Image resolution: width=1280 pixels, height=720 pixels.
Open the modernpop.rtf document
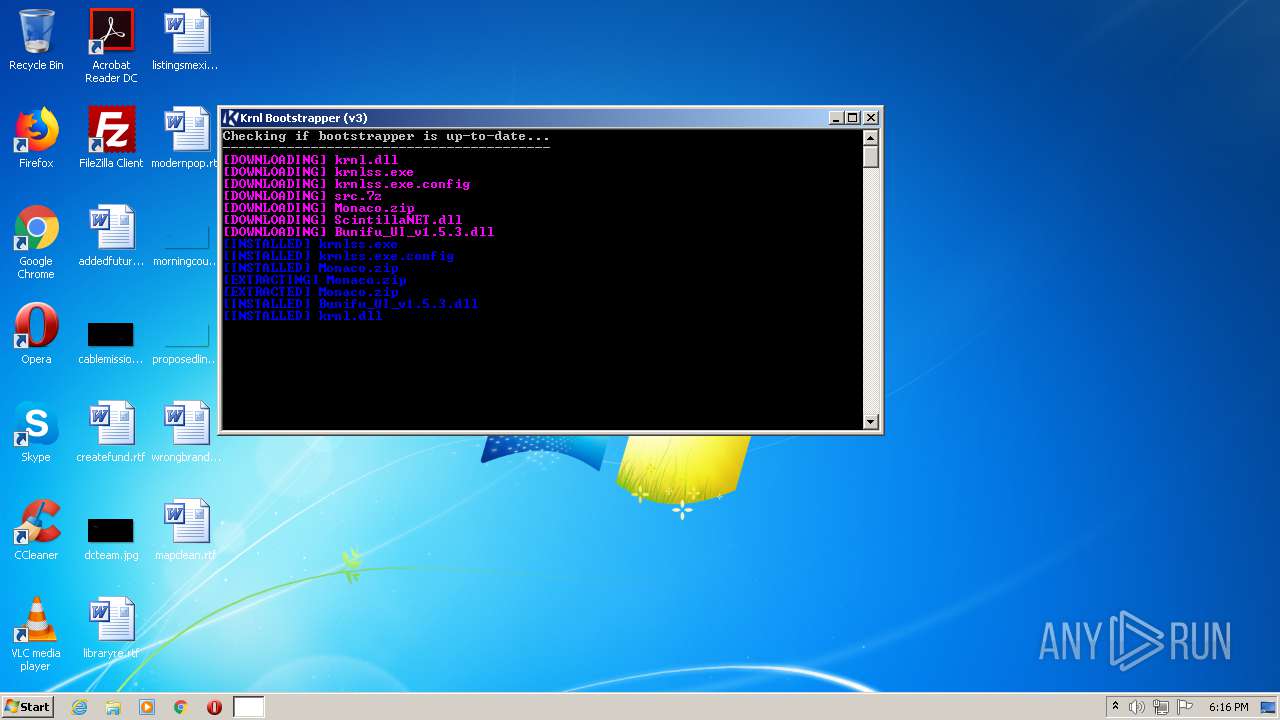[x=185, y=138]
